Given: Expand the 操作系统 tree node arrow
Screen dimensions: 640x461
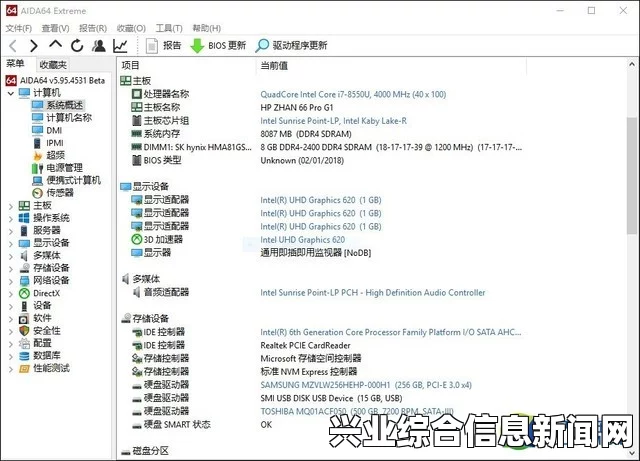Looking at the screenshot, I should pyautogui.click(x=11, y=219).
